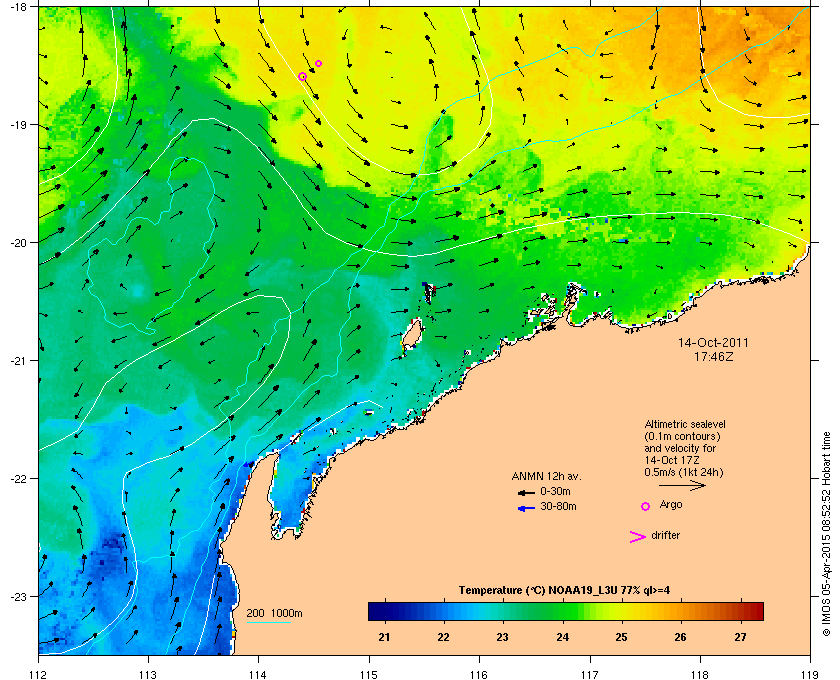Click the black 0-30m arrow legend symbol
Image resolution: width=840 pixels, height=680 pixels.
coord(526,492)
